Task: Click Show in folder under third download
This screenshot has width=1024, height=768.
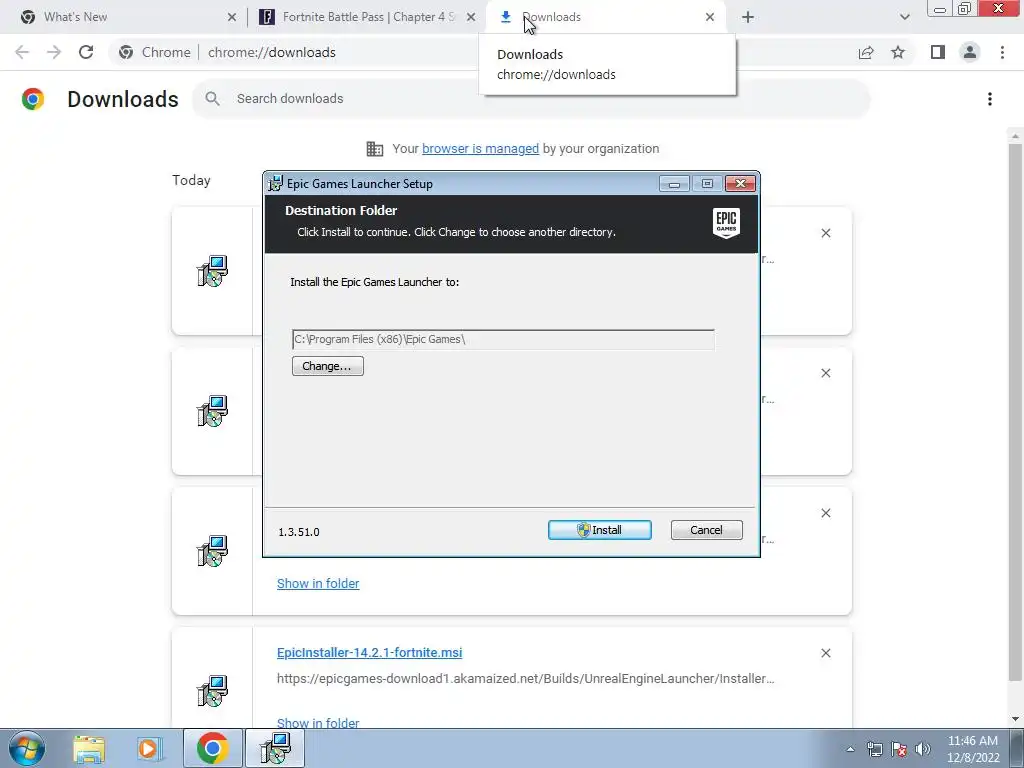Action: tap(318, 583)
